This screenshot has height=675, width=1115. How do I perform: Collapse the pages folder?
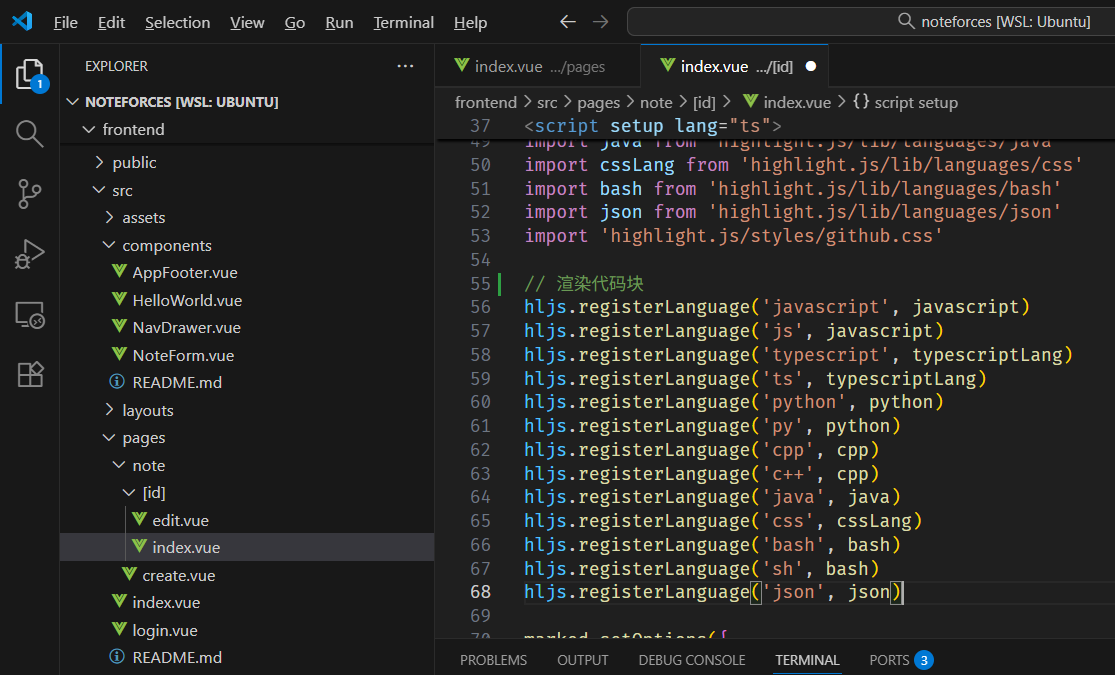tap(144, 438)
